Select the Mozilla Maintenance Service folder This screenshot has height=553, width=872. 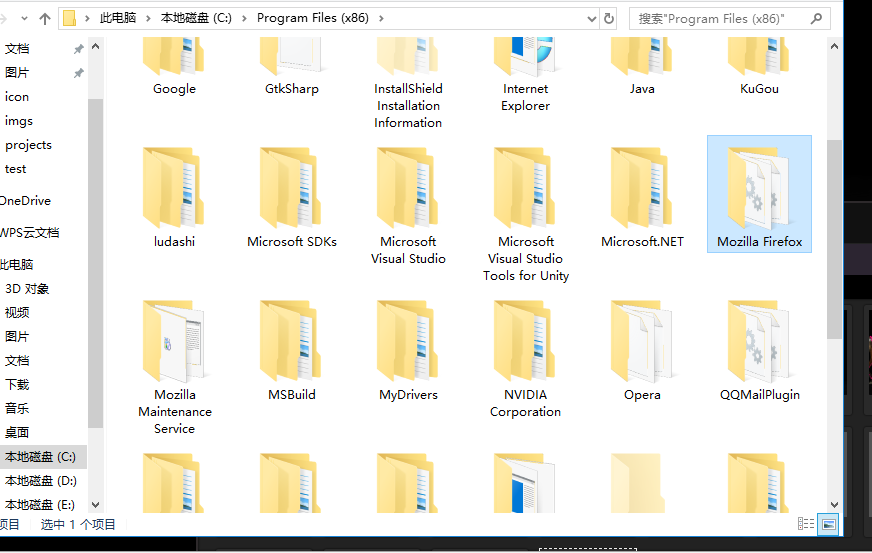pyautogui.click(x=174, y=367)
